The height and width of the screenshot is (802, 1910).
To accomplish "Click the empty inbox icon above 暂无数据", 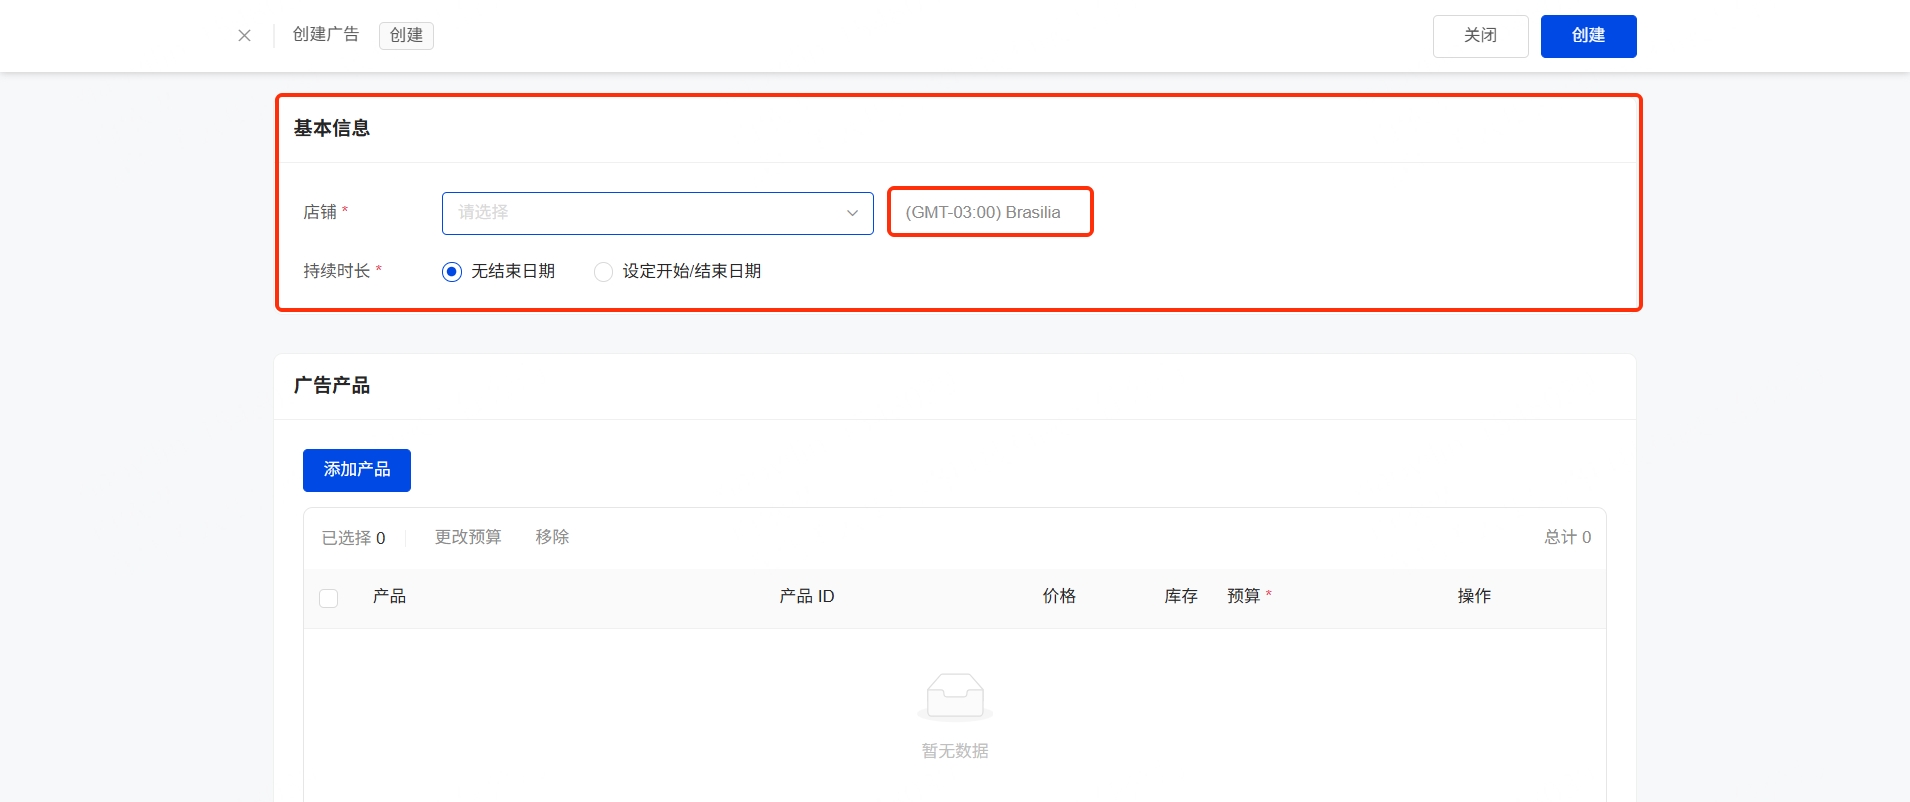I will (x=955, y=696).
